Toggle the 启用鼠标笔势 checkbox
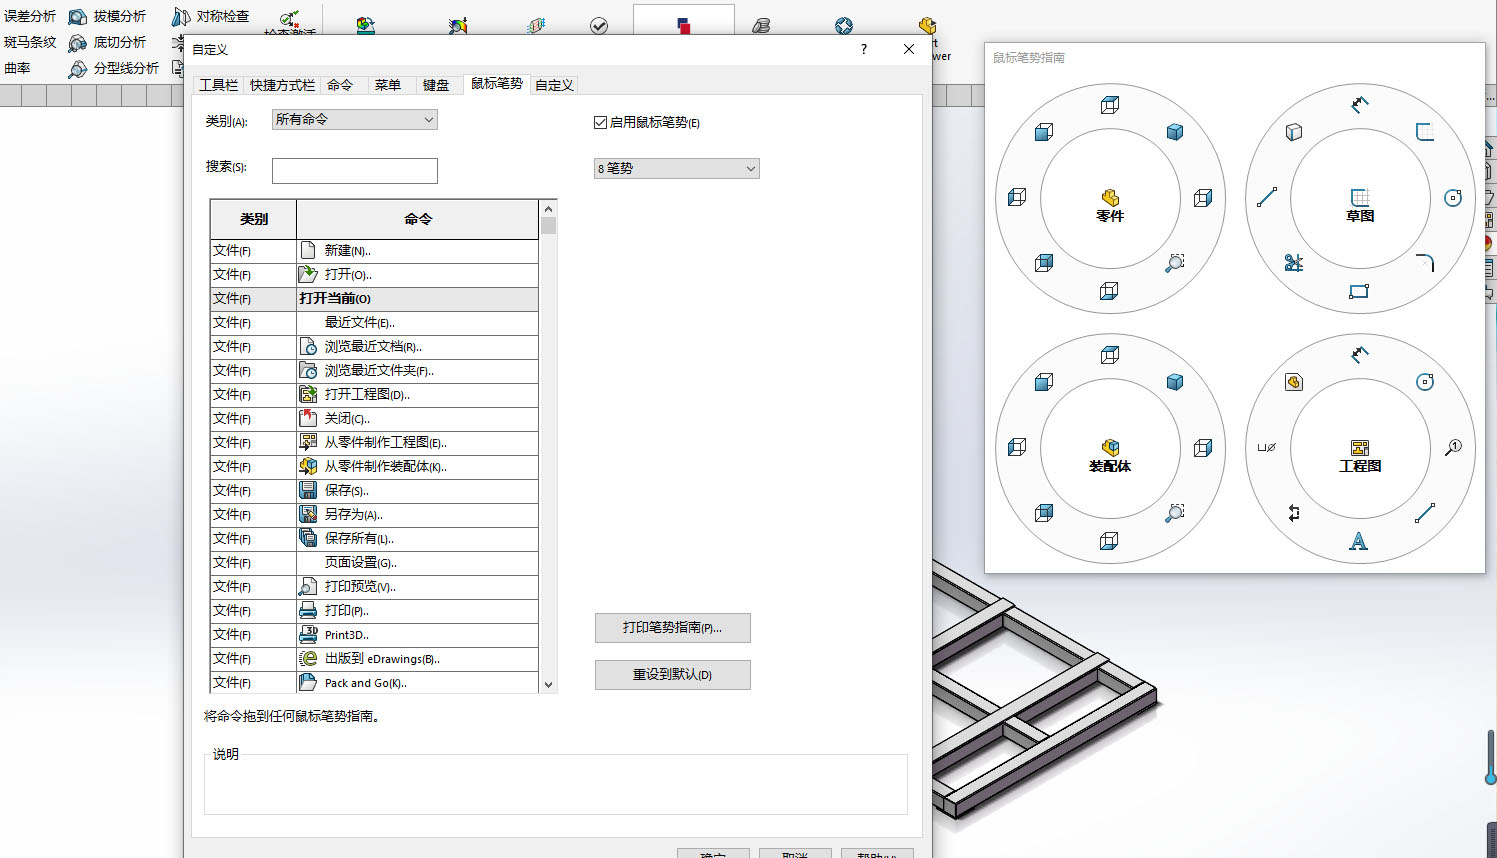The image size is (1497, 858). 600,122
